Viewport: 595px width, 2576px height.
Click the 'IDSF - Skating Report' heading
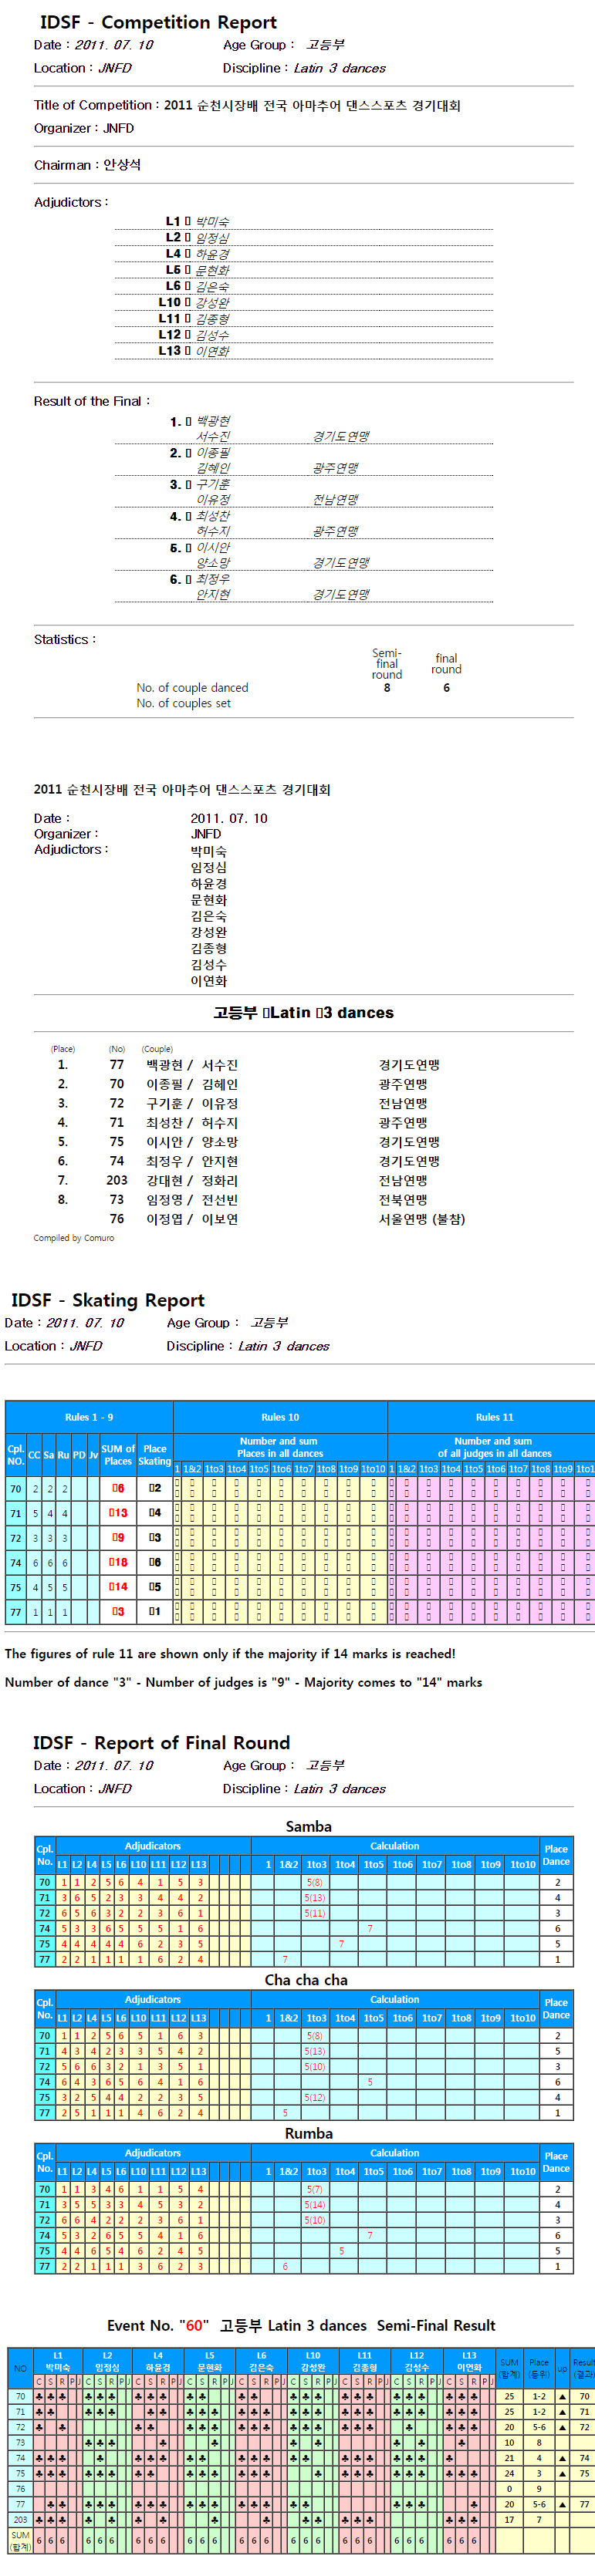108,1300
